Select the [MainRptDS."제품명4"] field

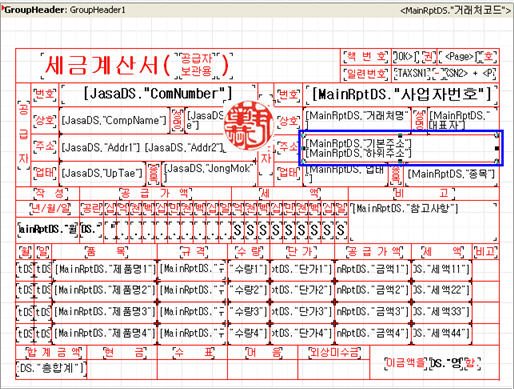[104, 333]
